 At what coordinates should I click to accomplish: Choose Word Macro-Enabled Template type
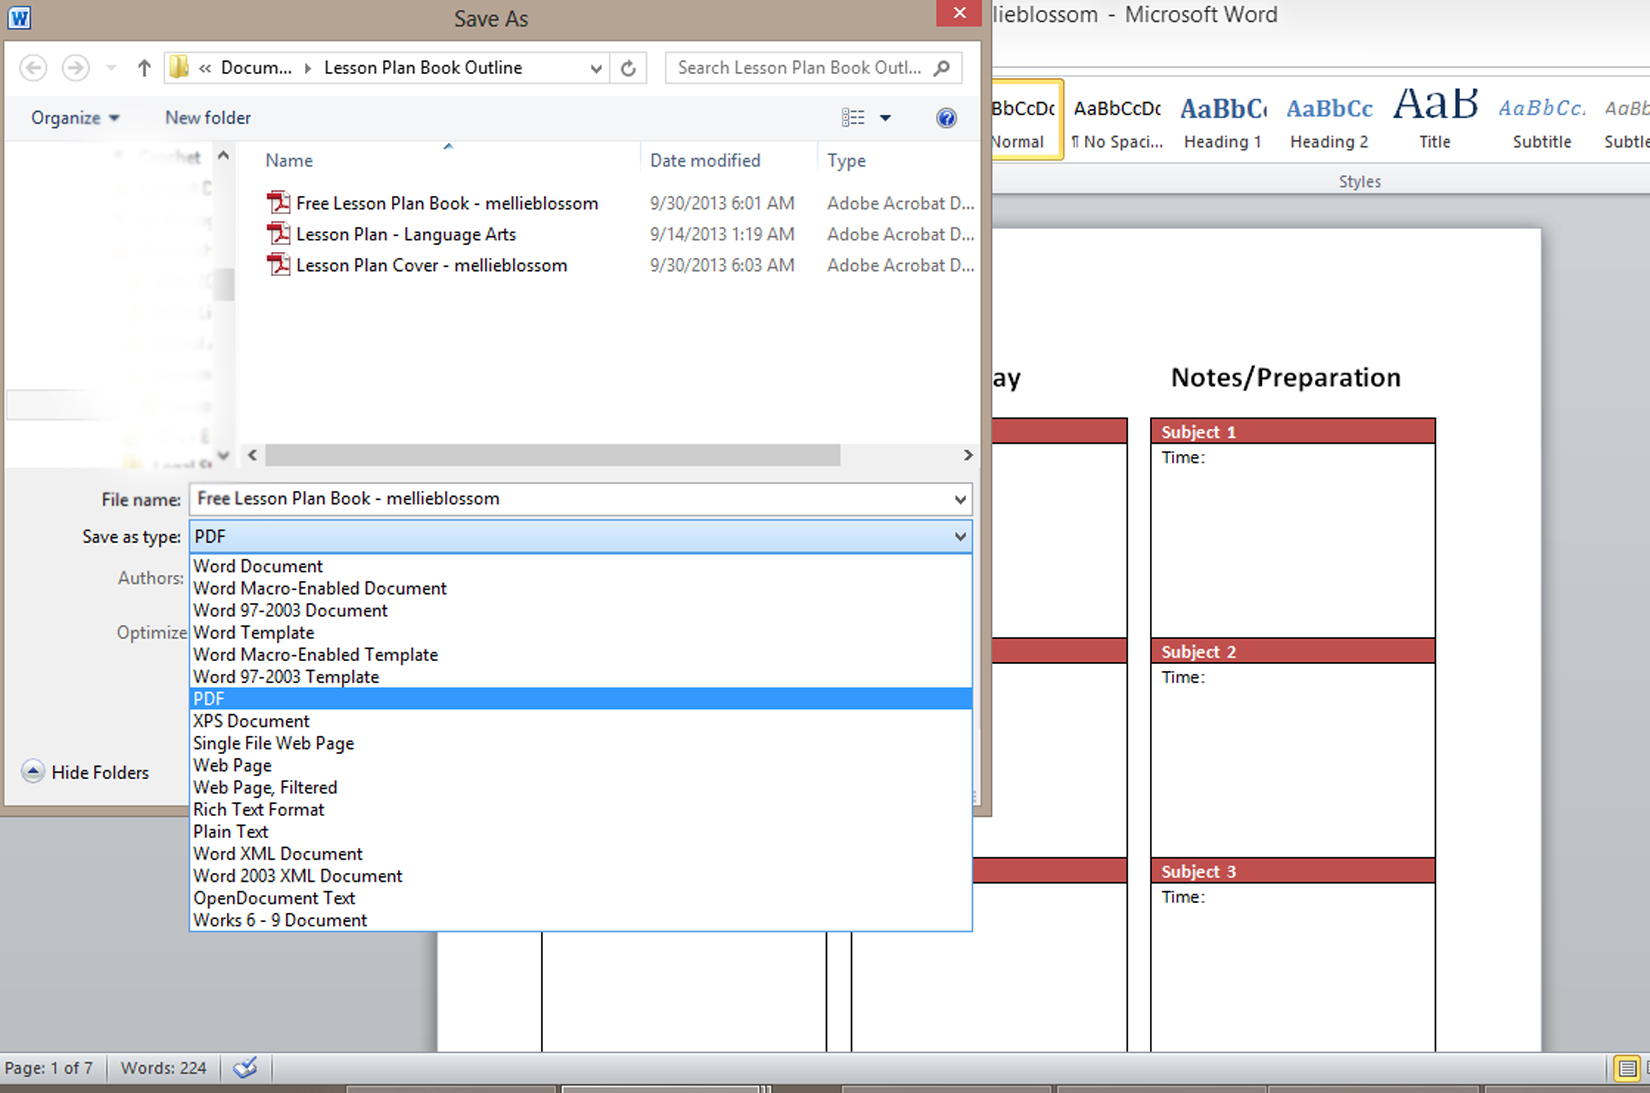click(x=581, y=654)
